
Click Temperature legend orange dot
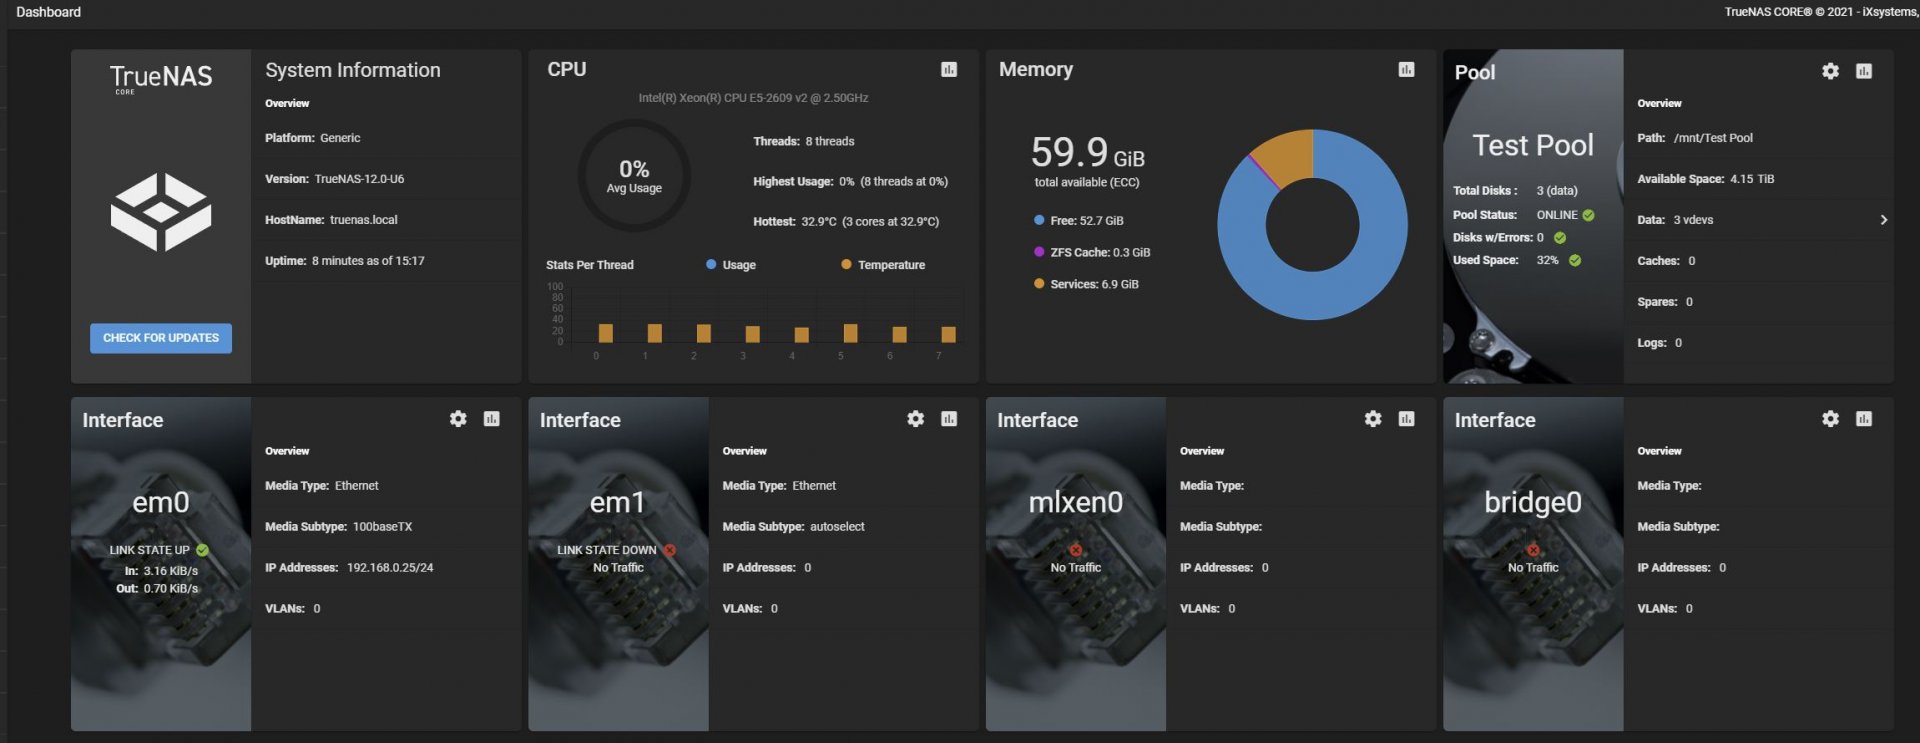[846, 265]
